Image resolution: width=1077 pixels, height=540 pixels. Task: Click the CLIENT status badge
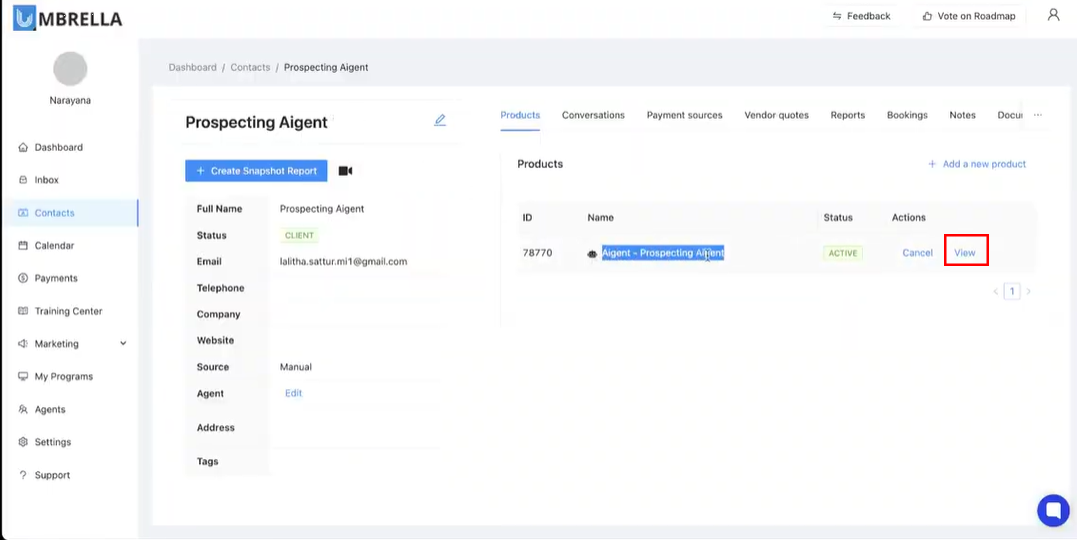point(299,235)
